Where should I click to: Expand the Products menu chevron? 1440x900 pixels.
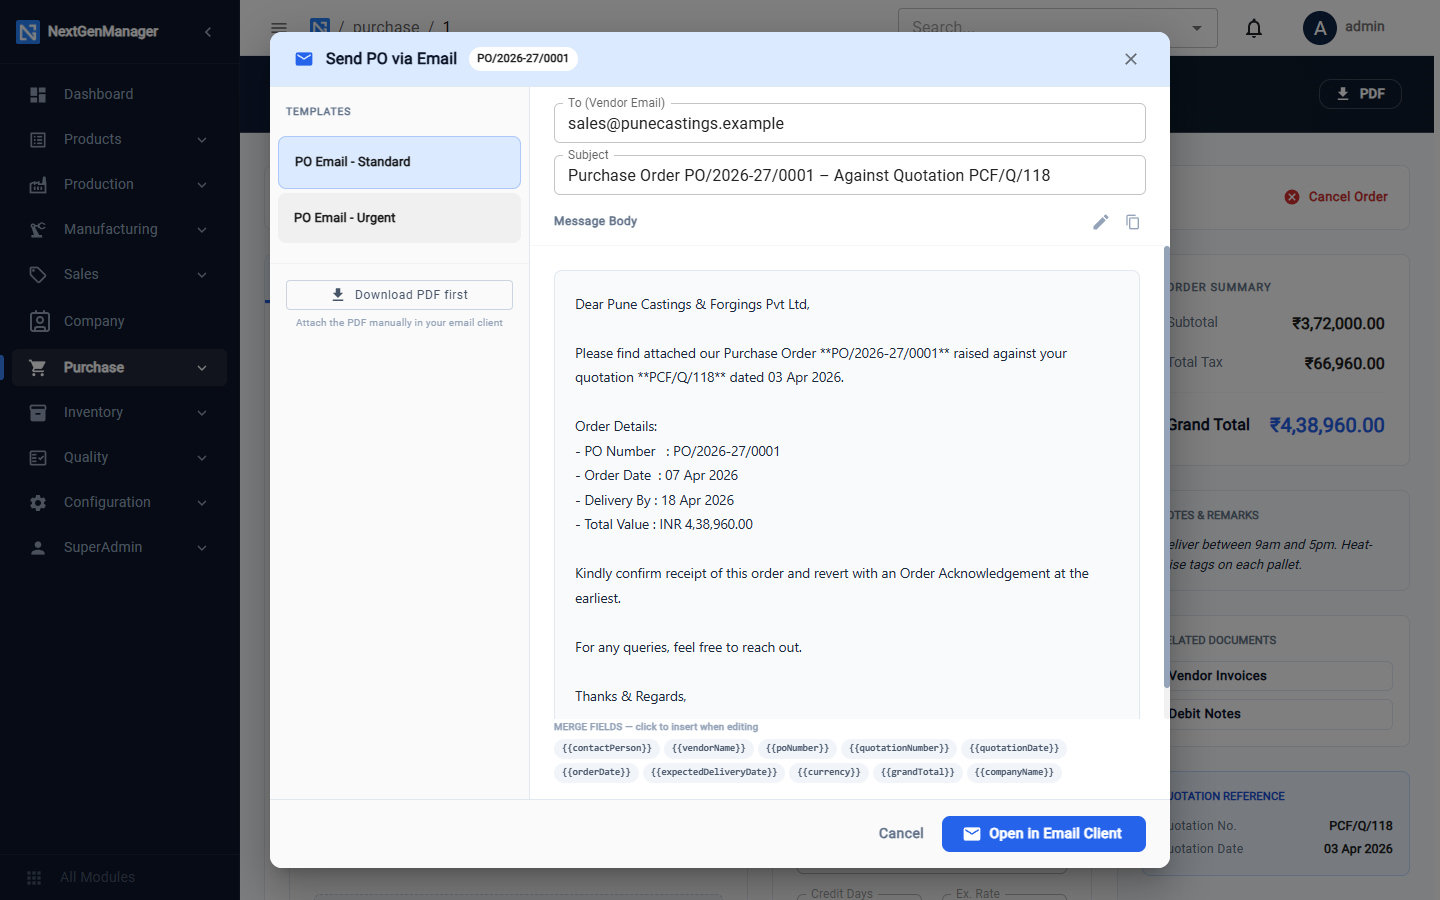202,140
